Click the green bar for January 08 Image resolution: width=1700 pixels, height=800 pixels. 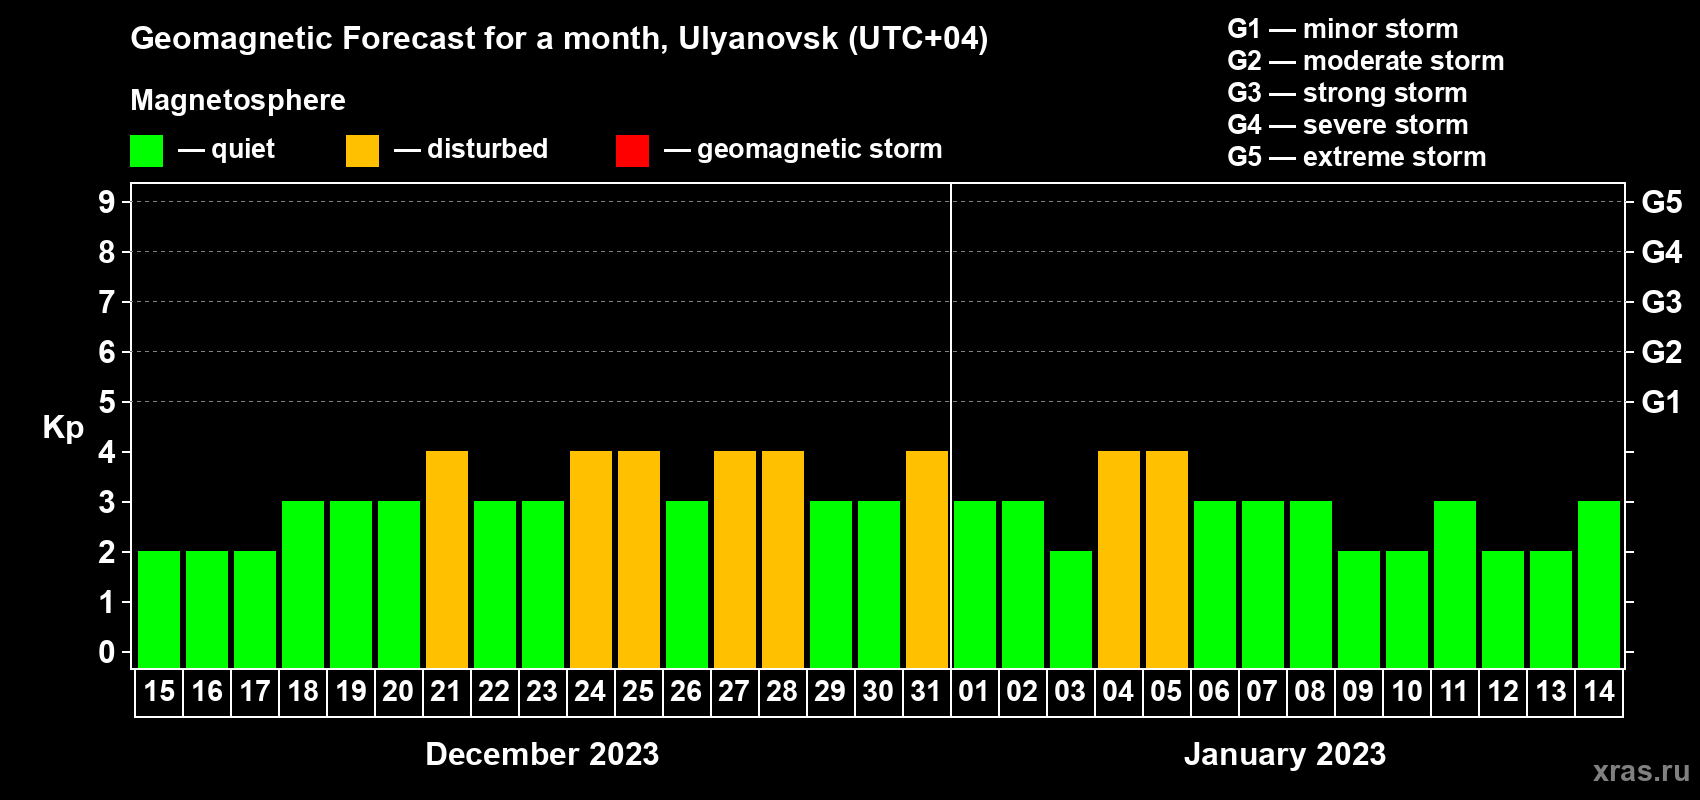pos(1311,584)
